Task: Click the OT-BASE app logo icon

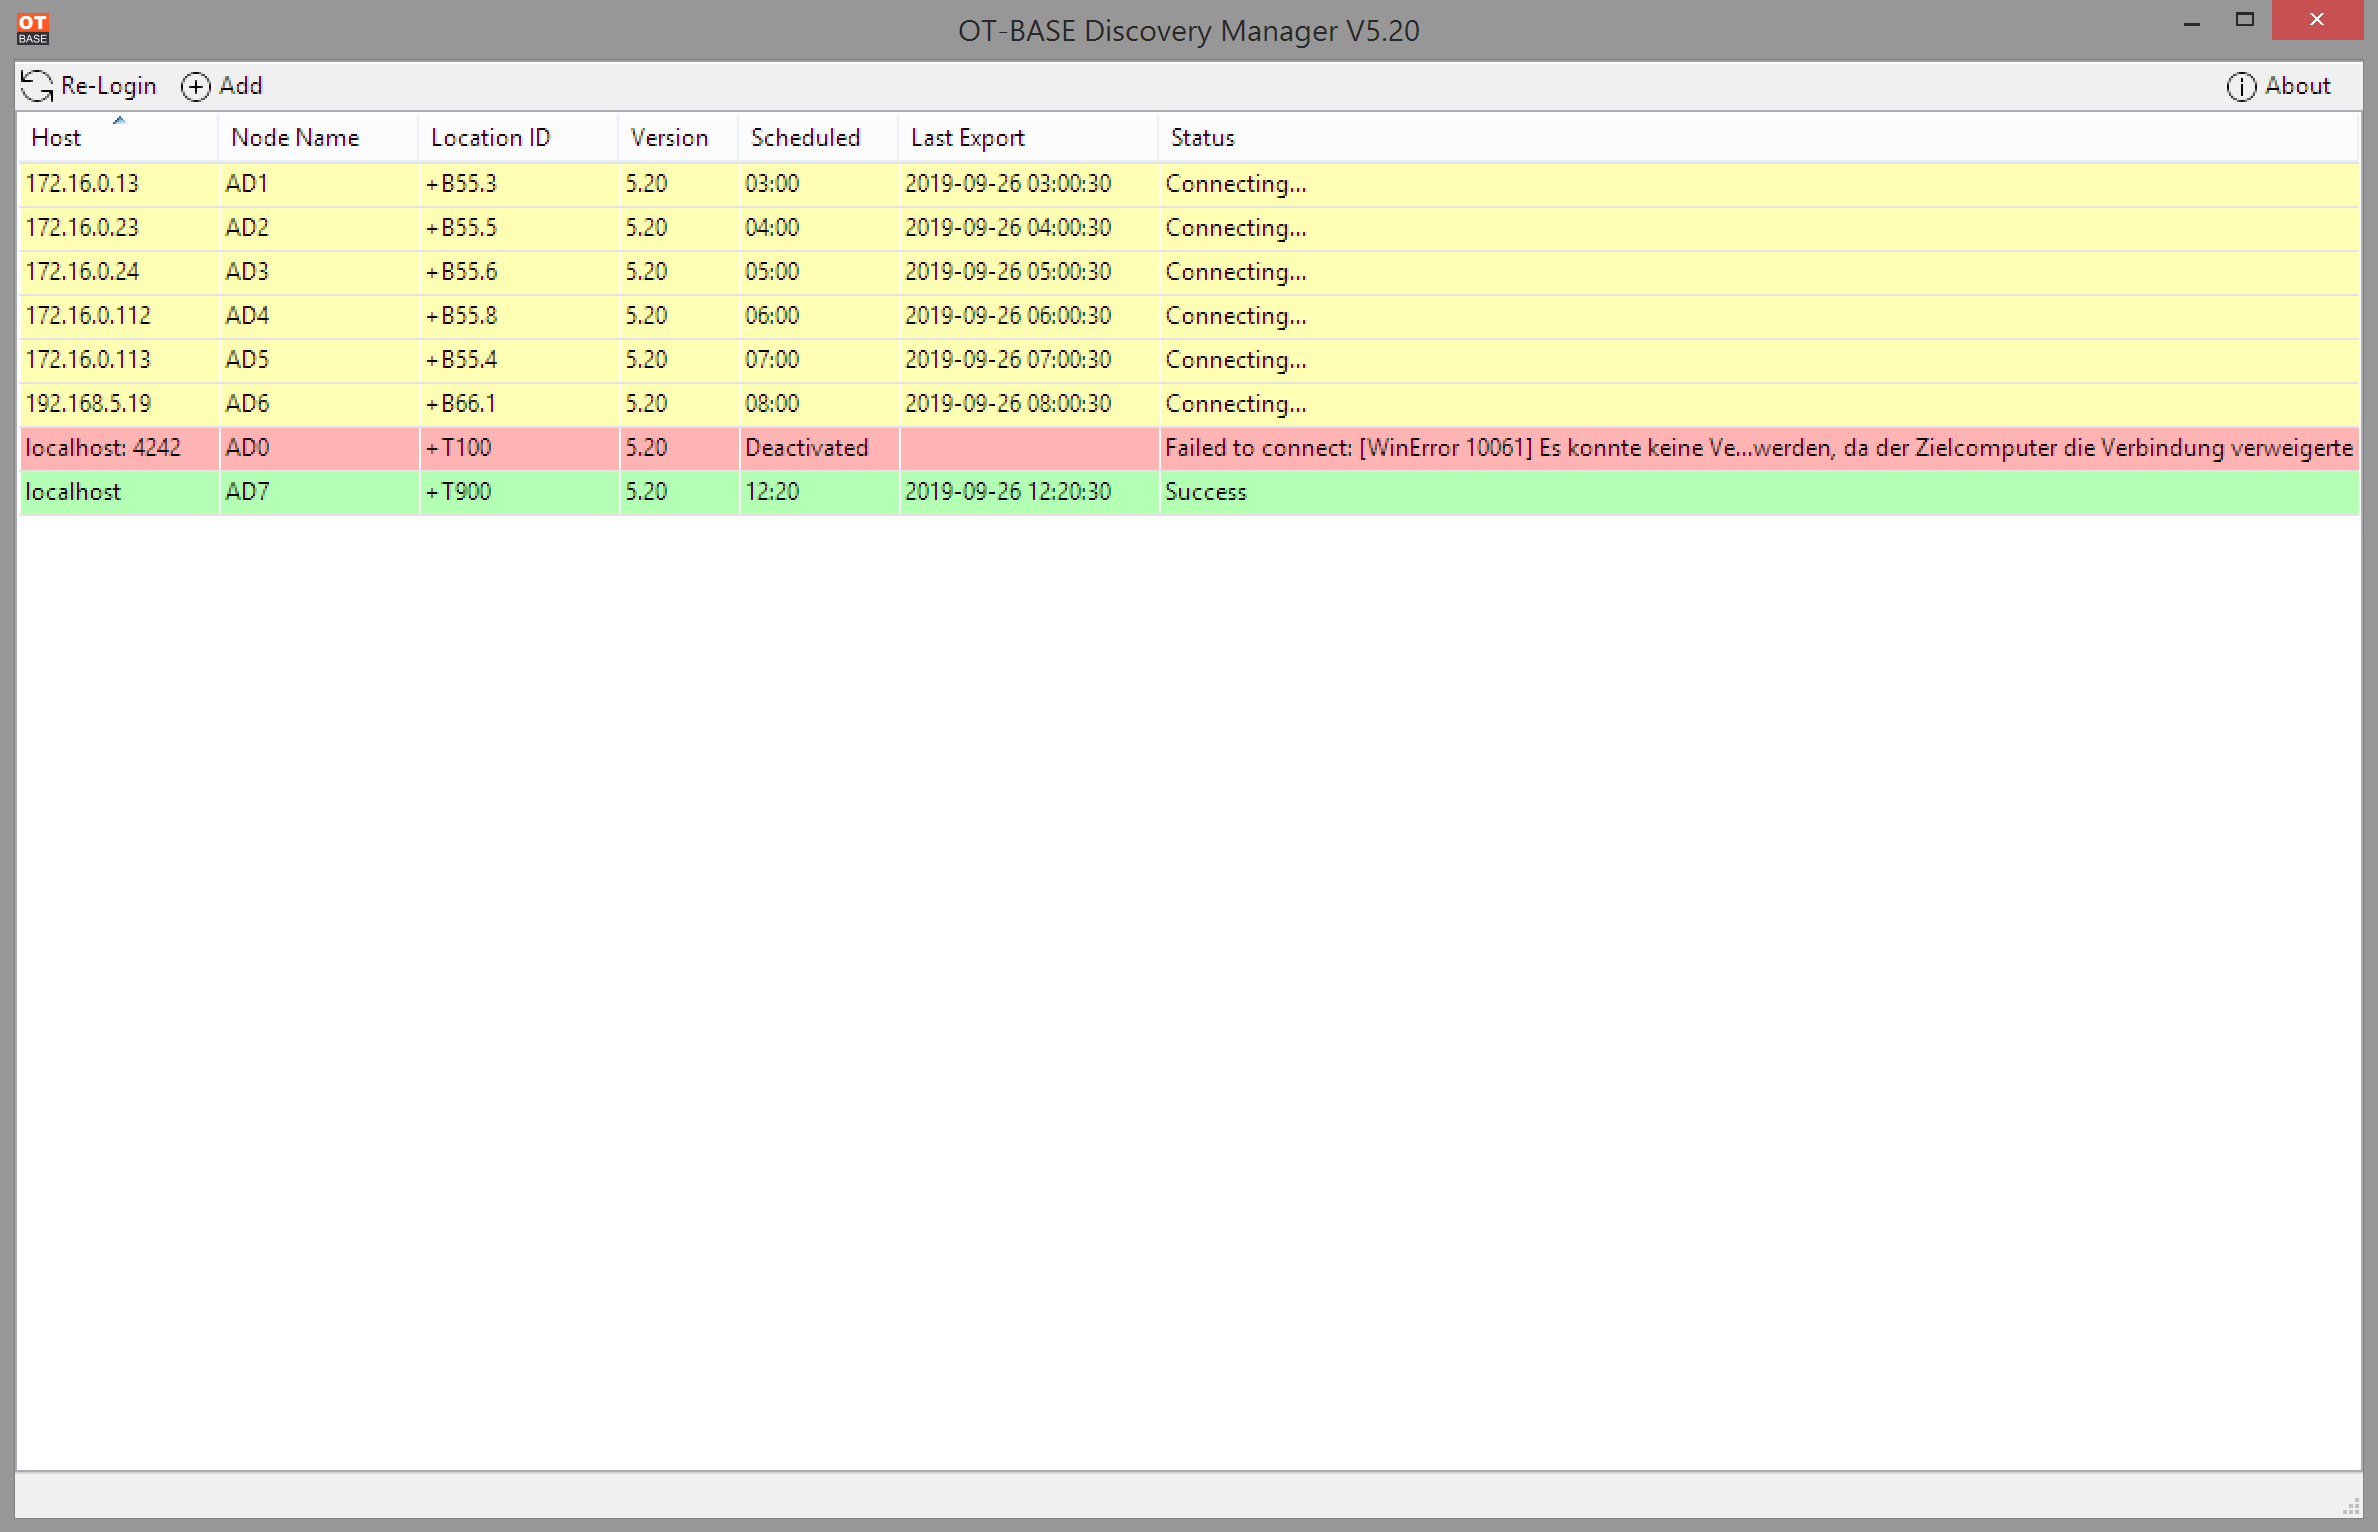Action: pos(33,28)
